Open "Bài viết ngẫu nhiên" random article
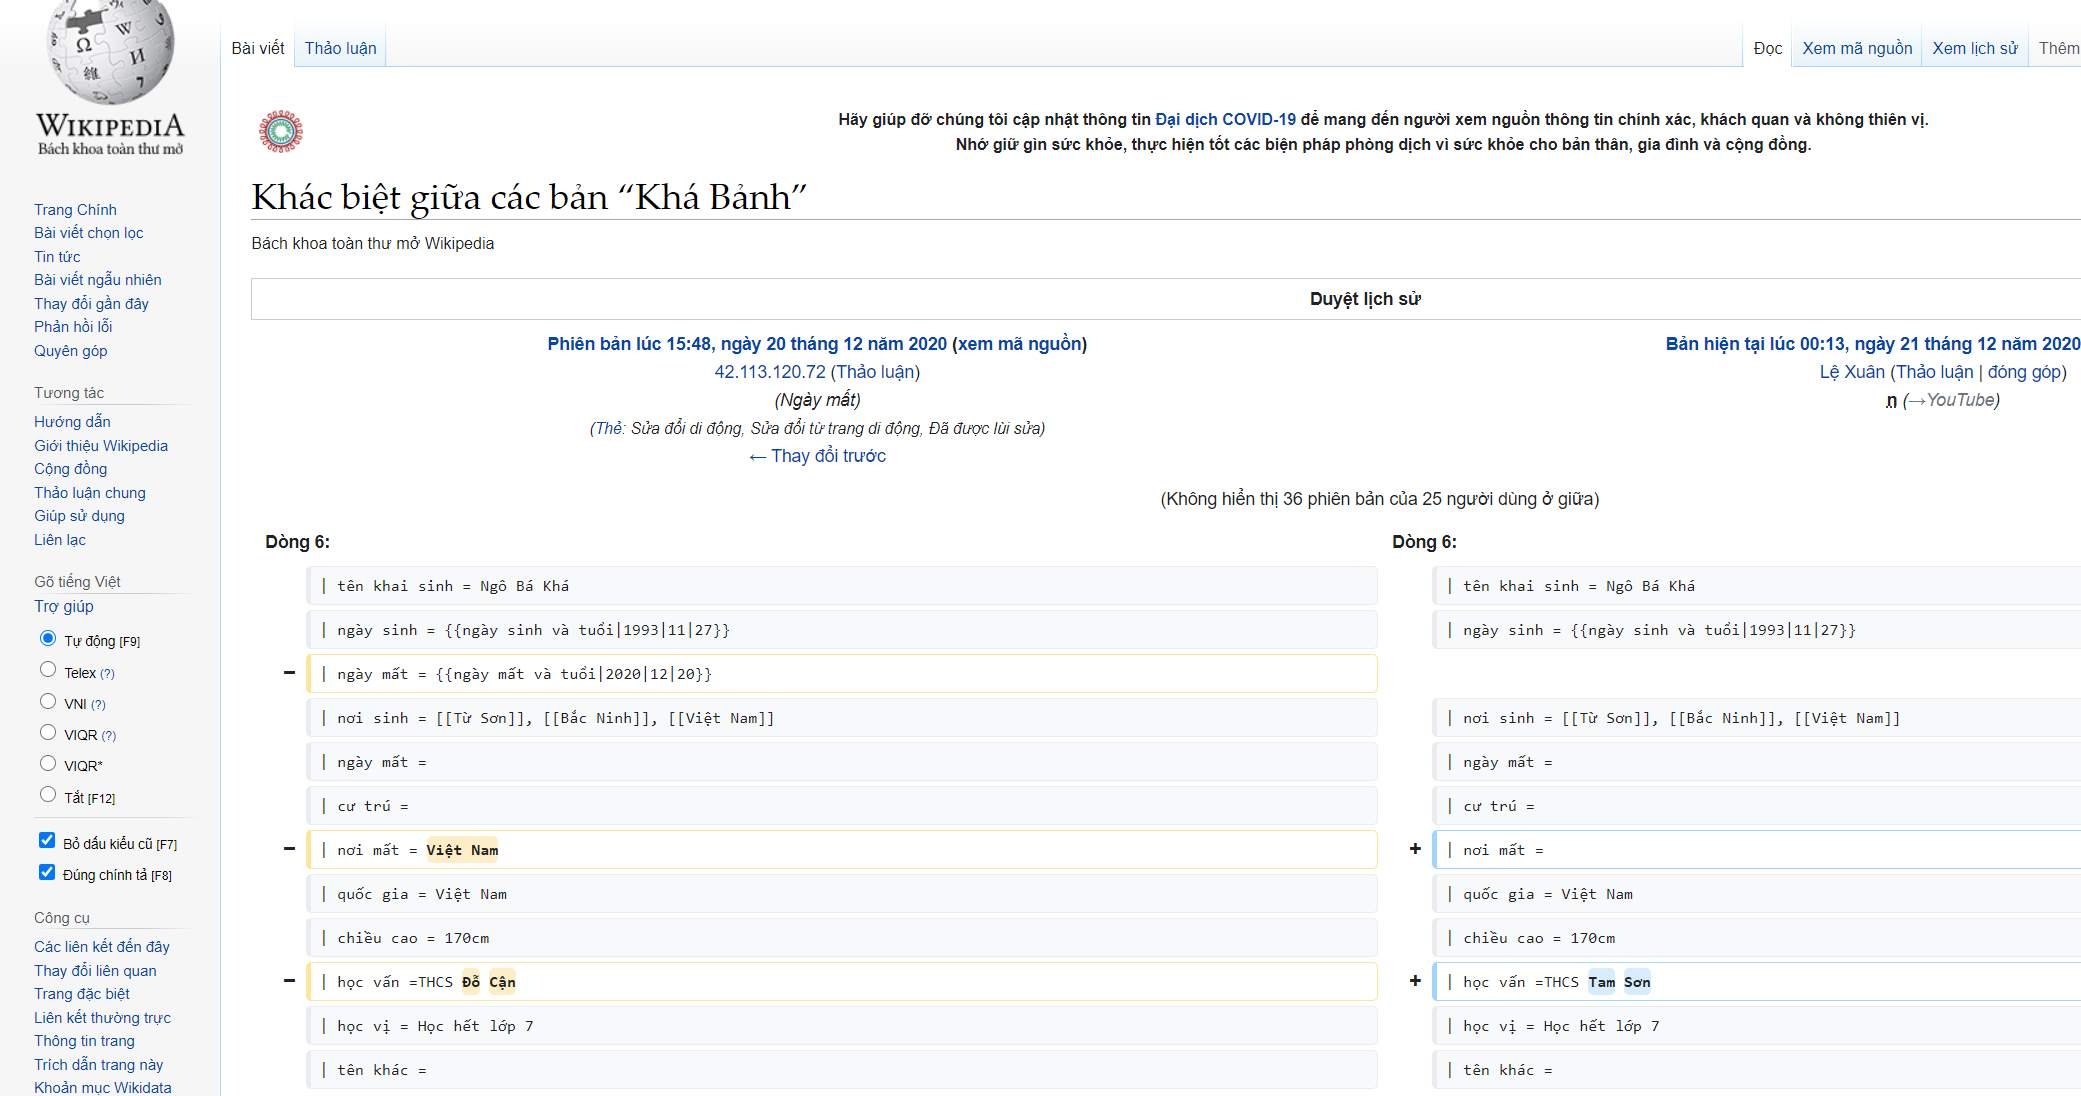This screenshot has width=2081, height=1096. pyautogui.click(x=98, y=280)
